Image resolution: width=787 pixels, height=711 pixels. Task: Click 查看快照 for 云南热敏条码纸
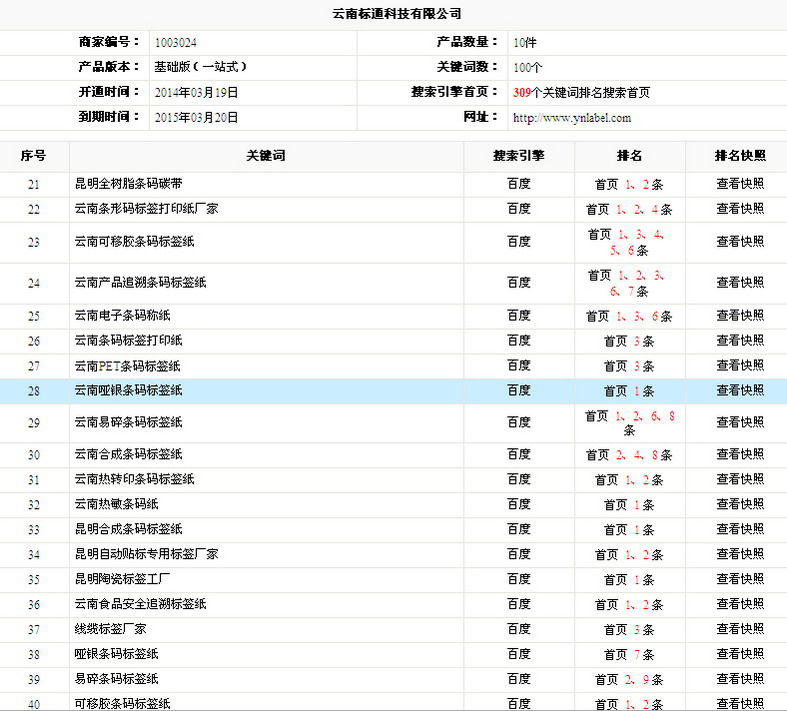tap(740, 504)
